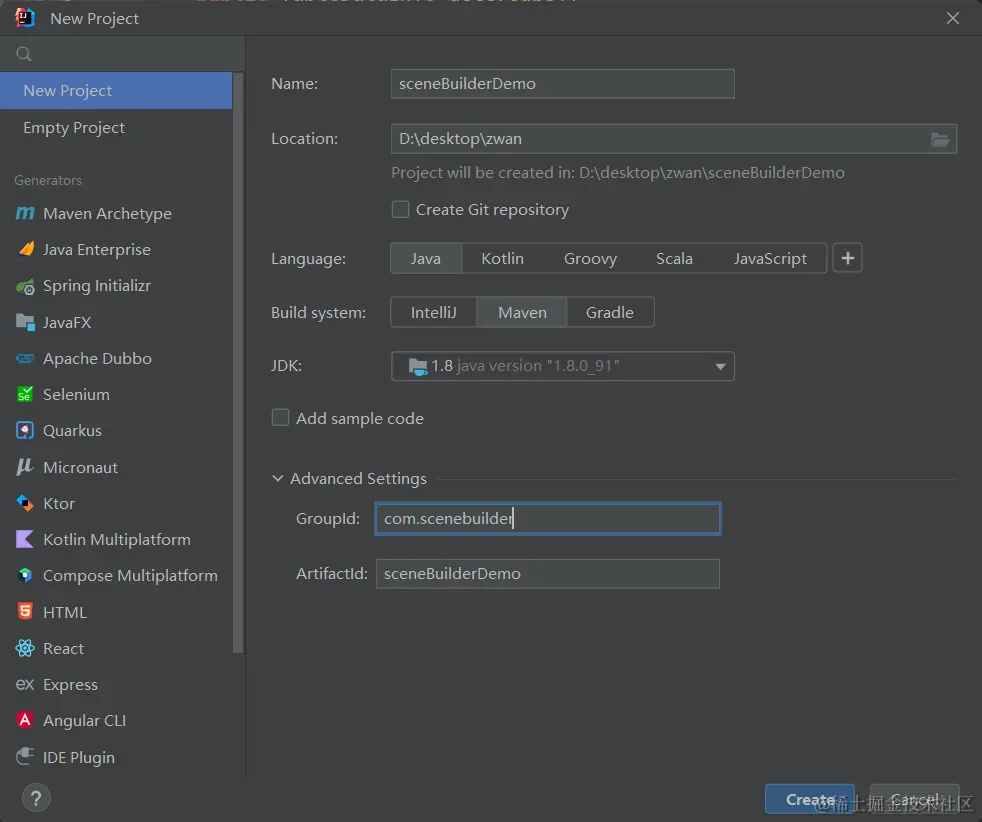Collapse the Advanced Settings section
Image resolution: width=982 pixels, height=822 pixels.
click(x=277, y=478)
